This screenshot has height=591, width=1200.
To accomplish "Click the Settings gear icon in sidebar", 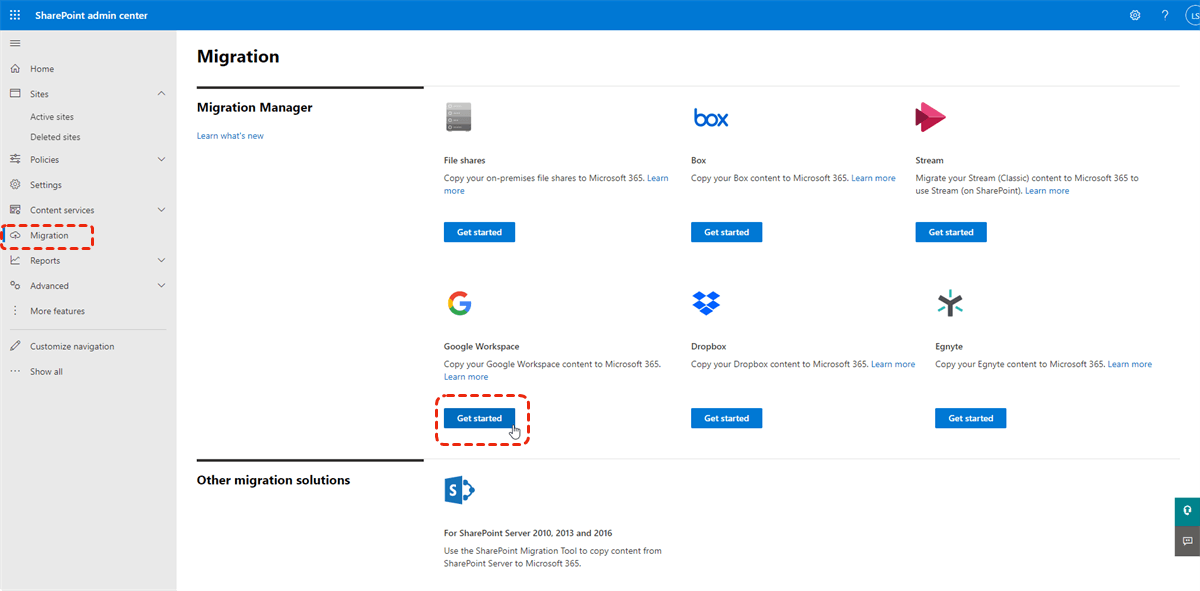I will tap(15, 185).
